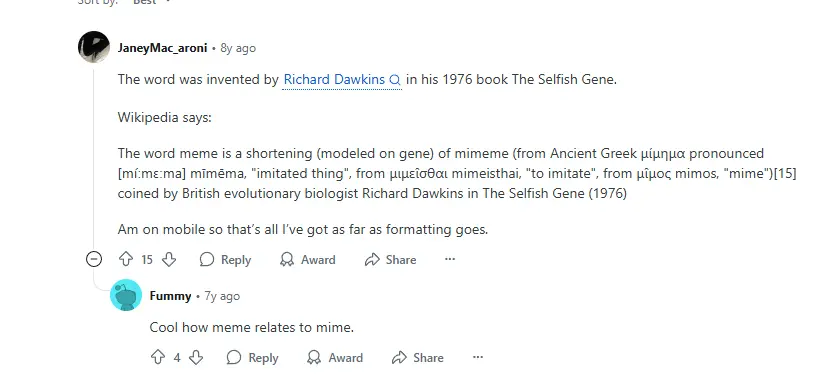832x388 pixels.
Task: Give an award to JaneyMac_aroni's comment
Action: (308, 260)
